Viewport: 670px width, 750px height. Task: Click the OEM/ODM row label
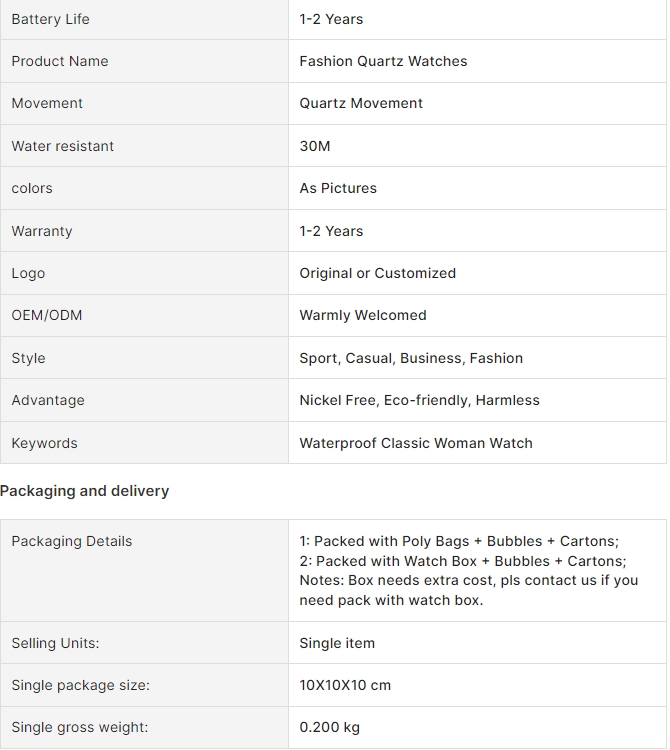47,315
